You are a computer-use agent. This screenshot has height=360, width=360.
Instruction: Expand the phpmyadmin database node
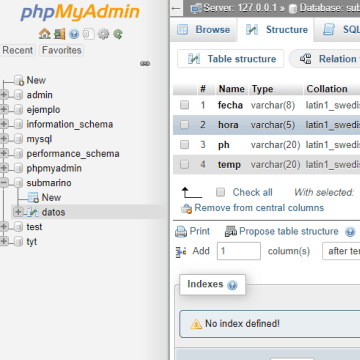coord(4,168)
